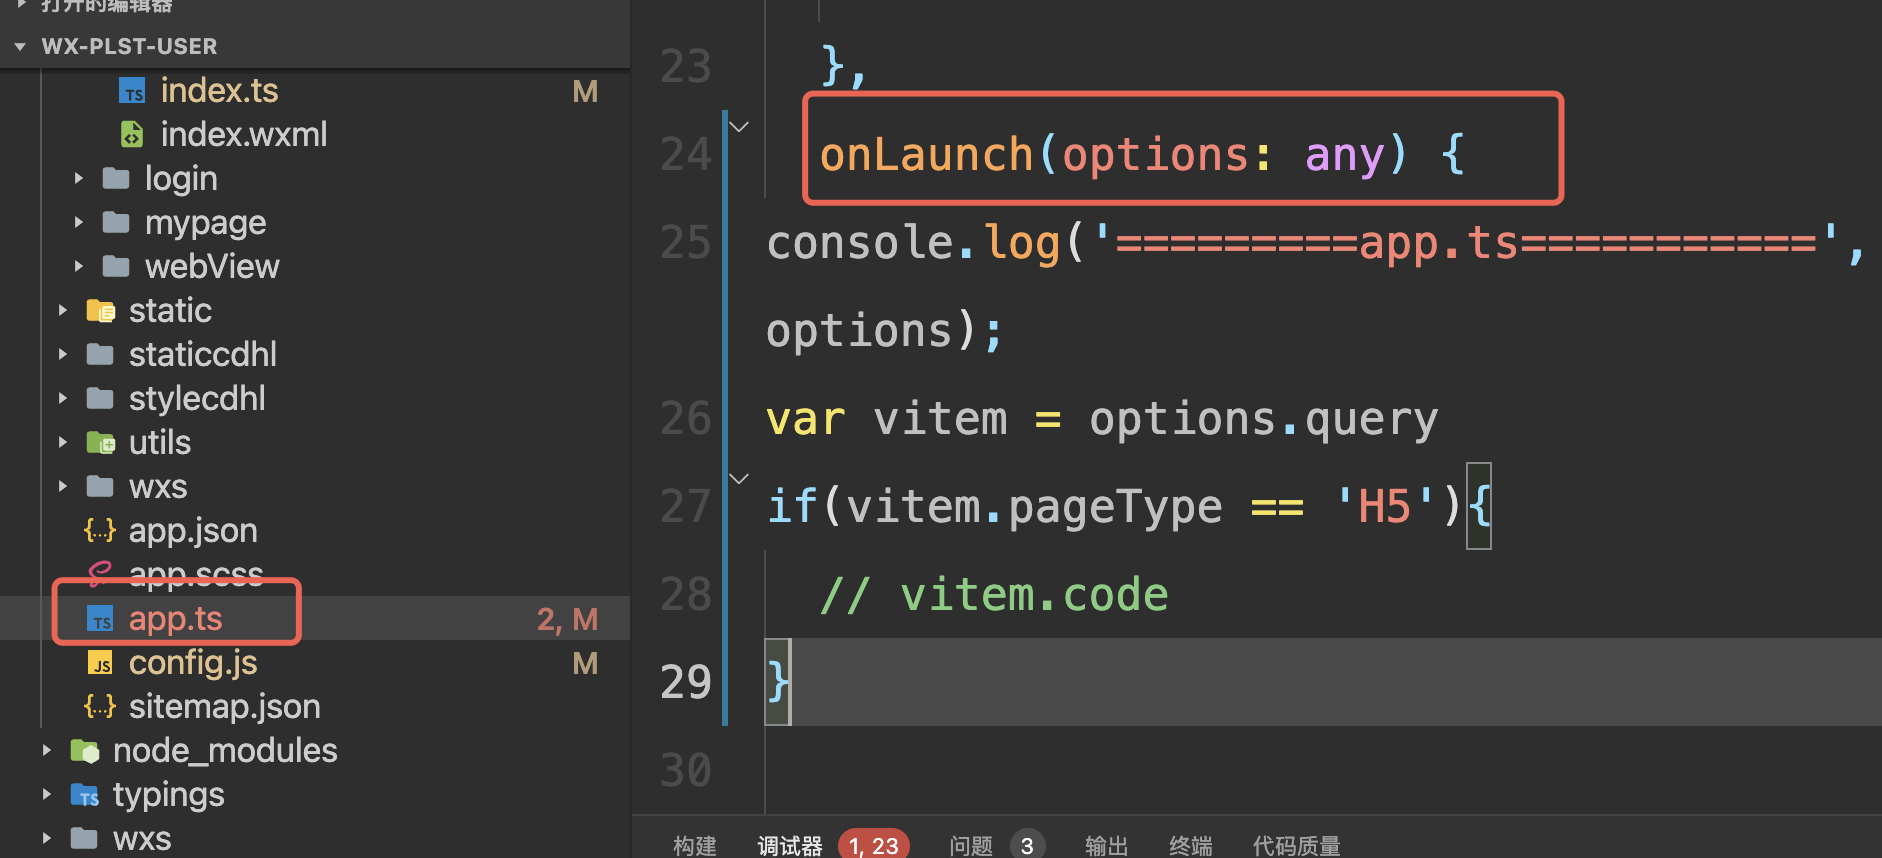Click the static folder icon
Screen dimensions: 1882x858
[x=100, y=310]
